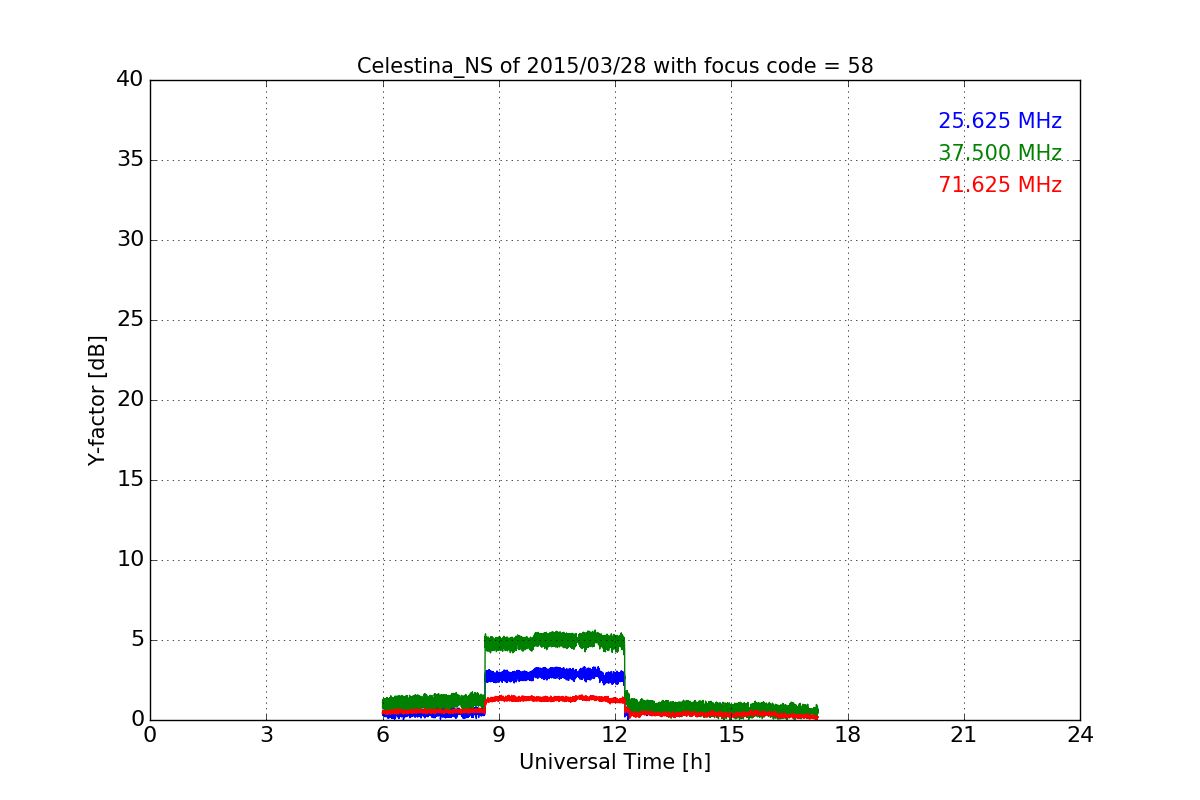This screenshot has height=800, width=1200.
Task: Click y-axis tick label '10'
Action: coord(130,560)
